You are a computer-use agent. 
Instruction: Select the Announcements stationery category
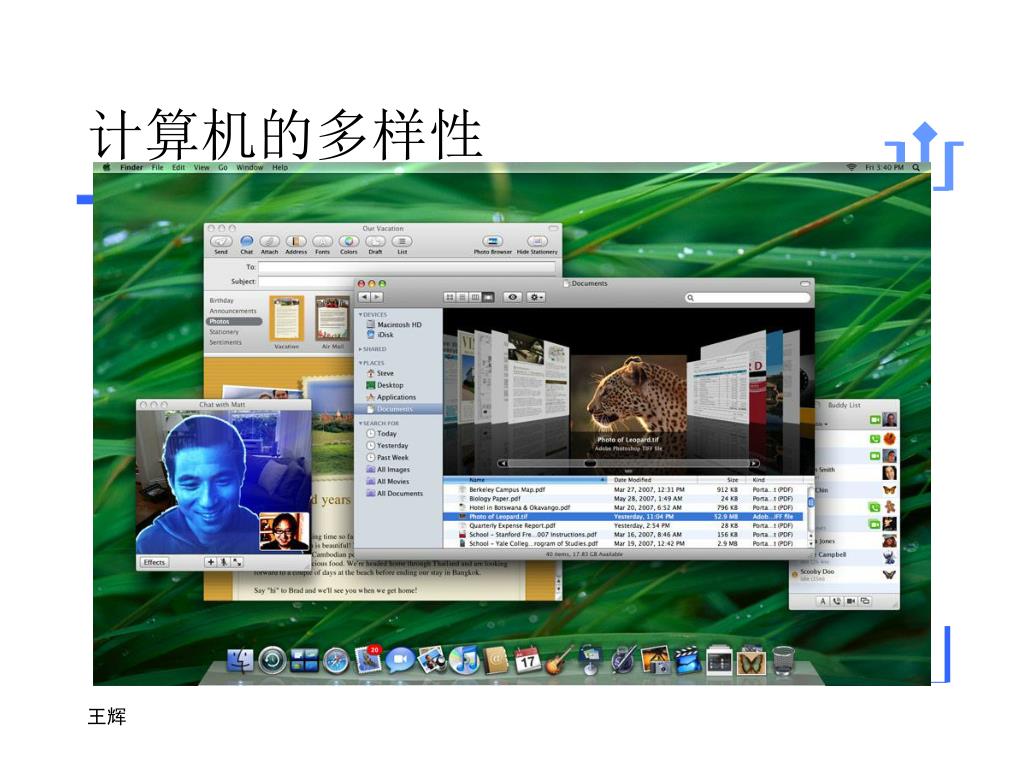233,311
